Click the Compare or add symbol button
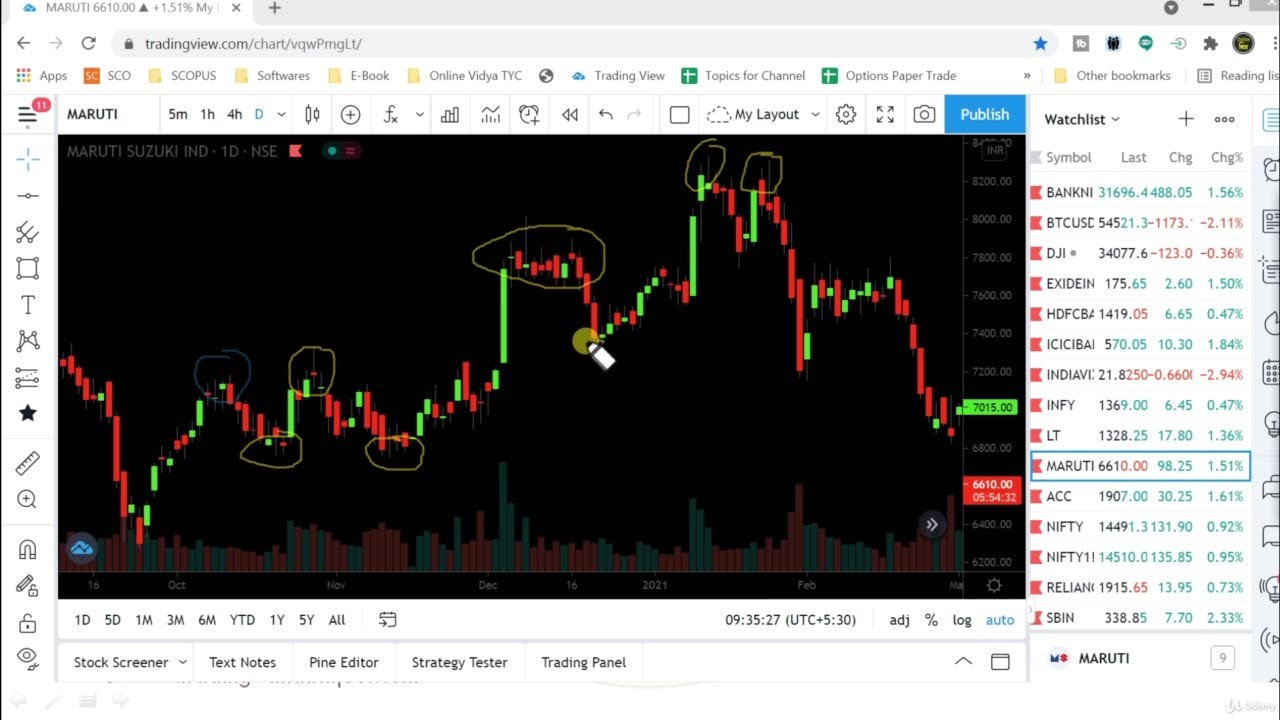Viewport: 1280px width, 720px height. (x=350, y=114)
